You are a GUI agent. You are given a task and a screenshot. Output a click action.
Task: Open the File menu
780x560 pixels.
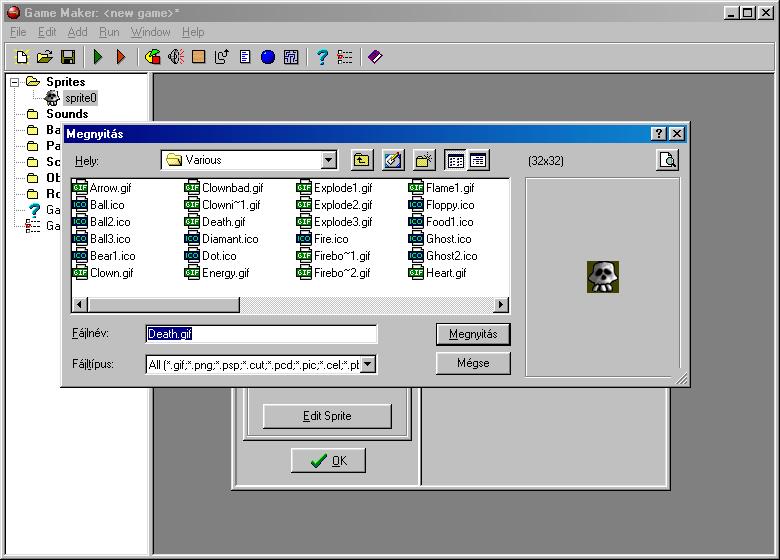click(18, 32)
